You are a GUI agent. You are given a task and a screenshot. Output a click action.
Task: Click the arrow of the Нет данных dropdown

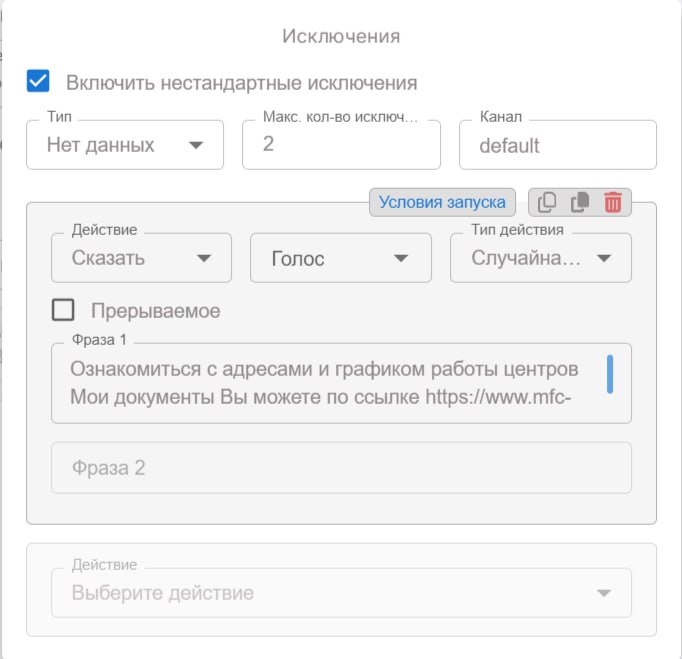196,146
